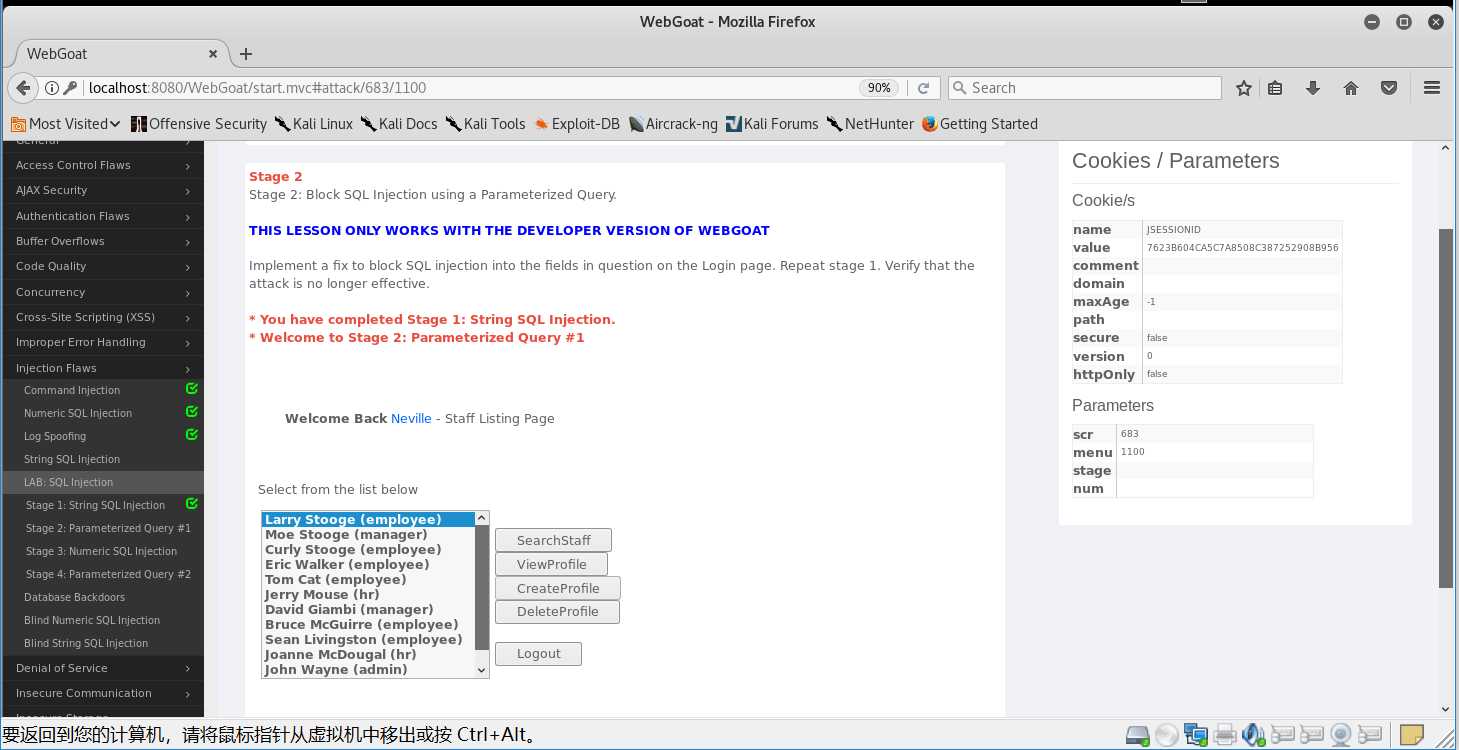This screenshot has height=750, width=1459.
Task: Click the VM printer status icon
Action: pyautogui.click(x=1225, y=736)
